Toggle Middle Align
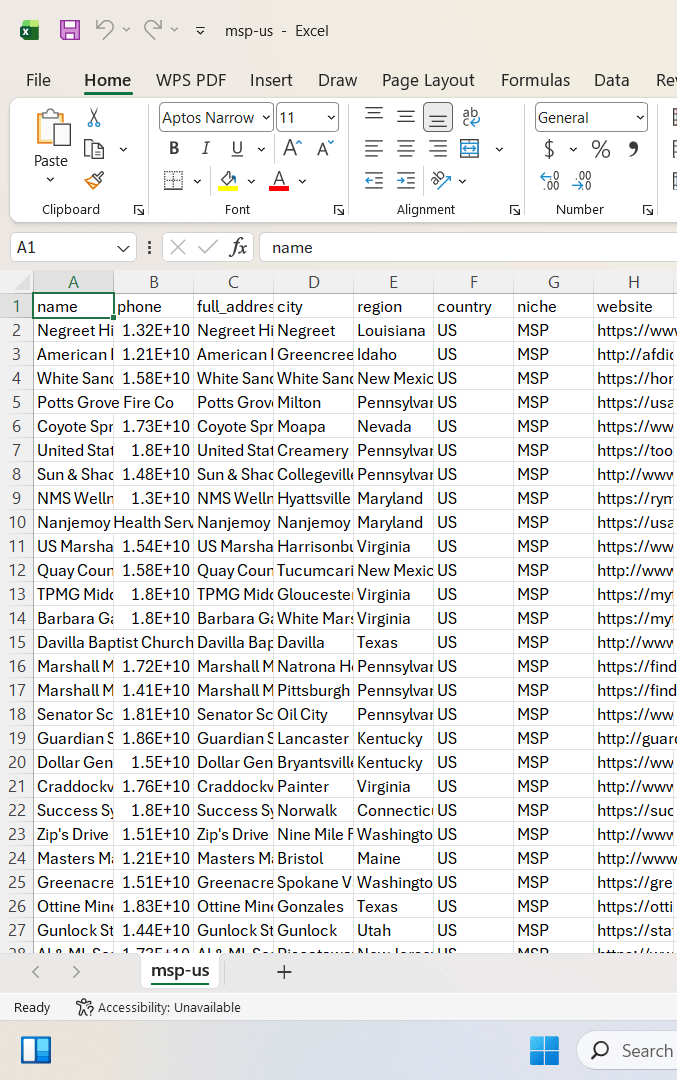 (406, 117)
